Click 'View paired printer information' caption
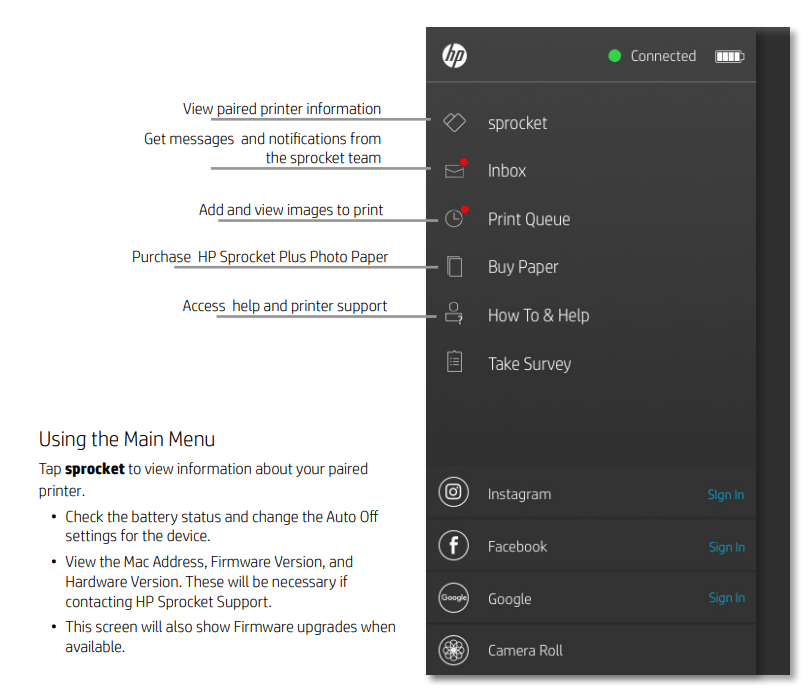Viewport: 811px width, 690px height. [282, 109]
